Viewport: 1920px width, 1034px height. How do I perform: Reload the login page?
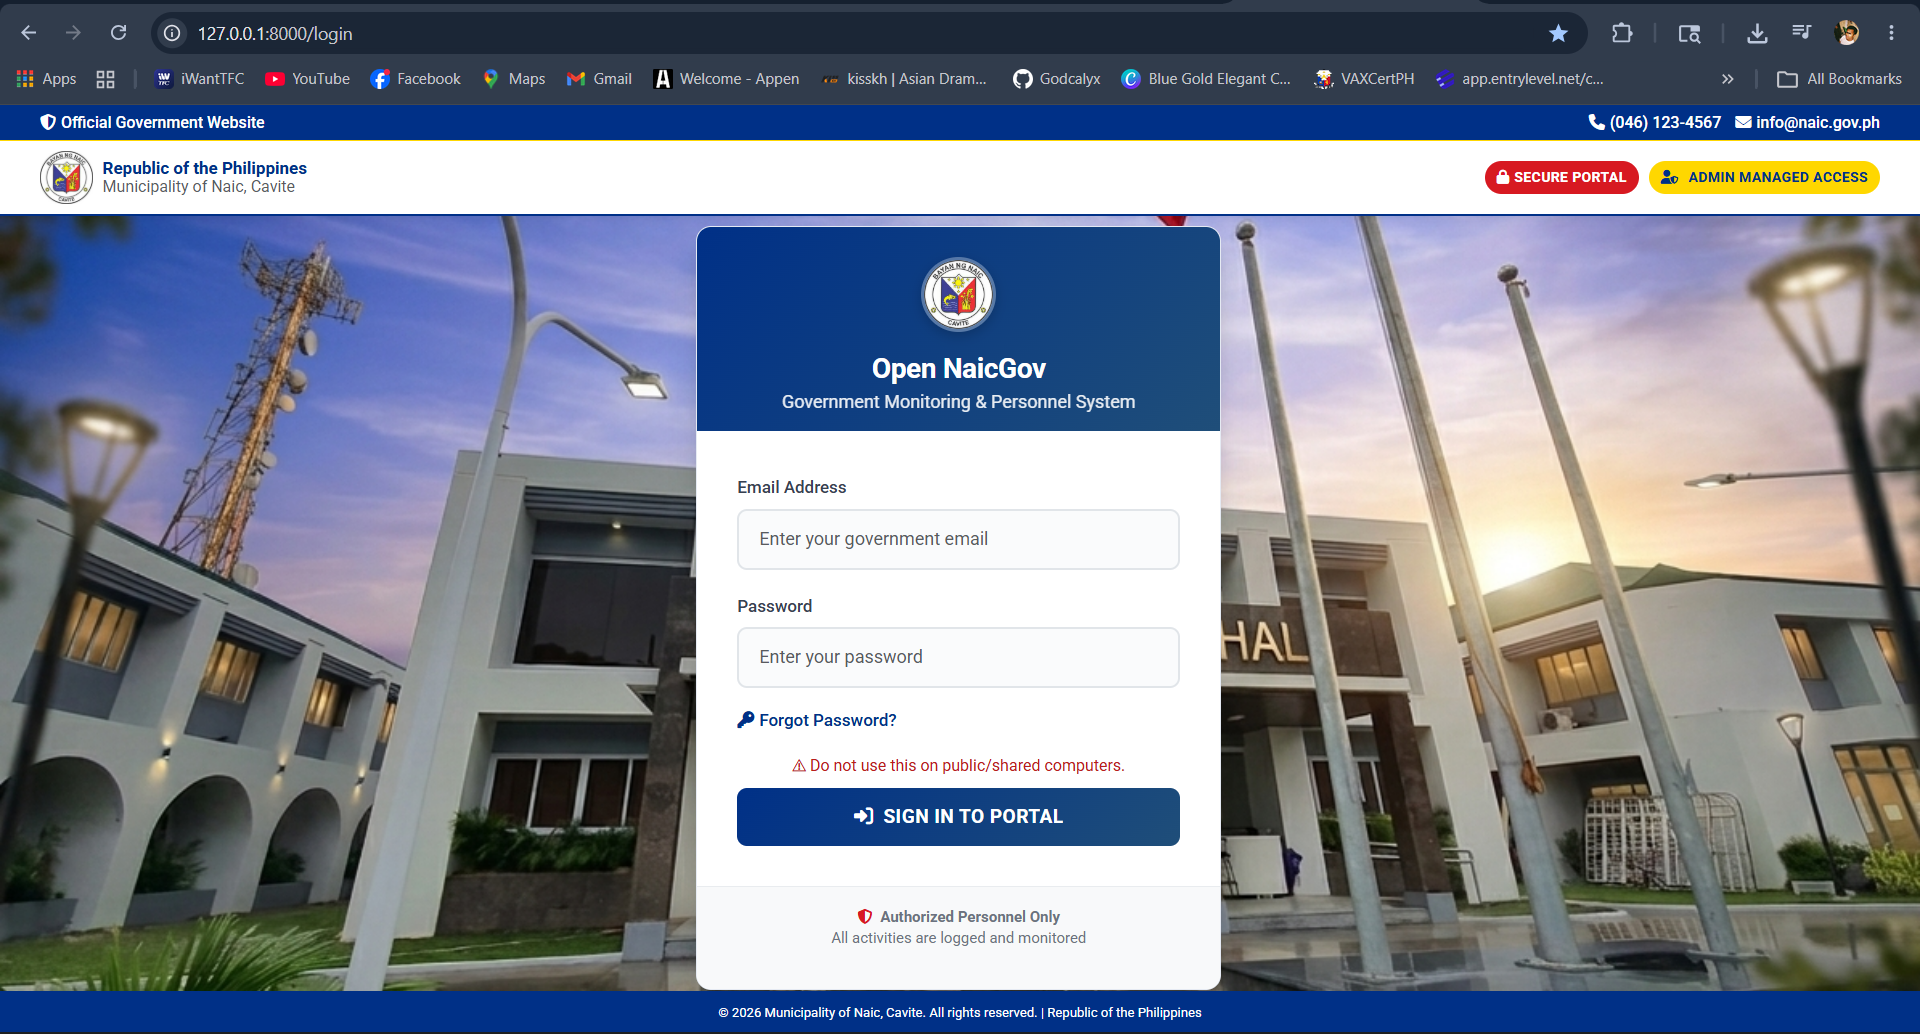[x=118, y=33]
